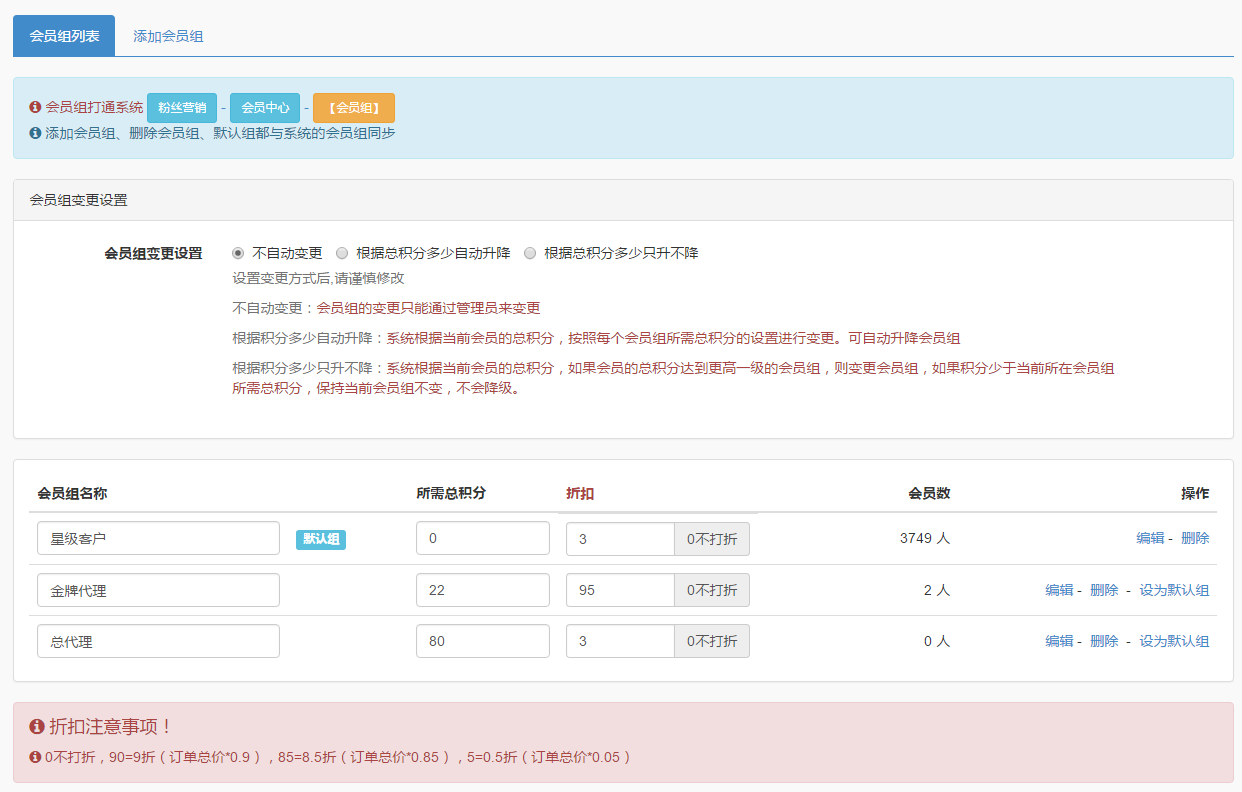Click 编辑 for the 金牌代理 row
1242x792 pixels.
point(1059,590)
